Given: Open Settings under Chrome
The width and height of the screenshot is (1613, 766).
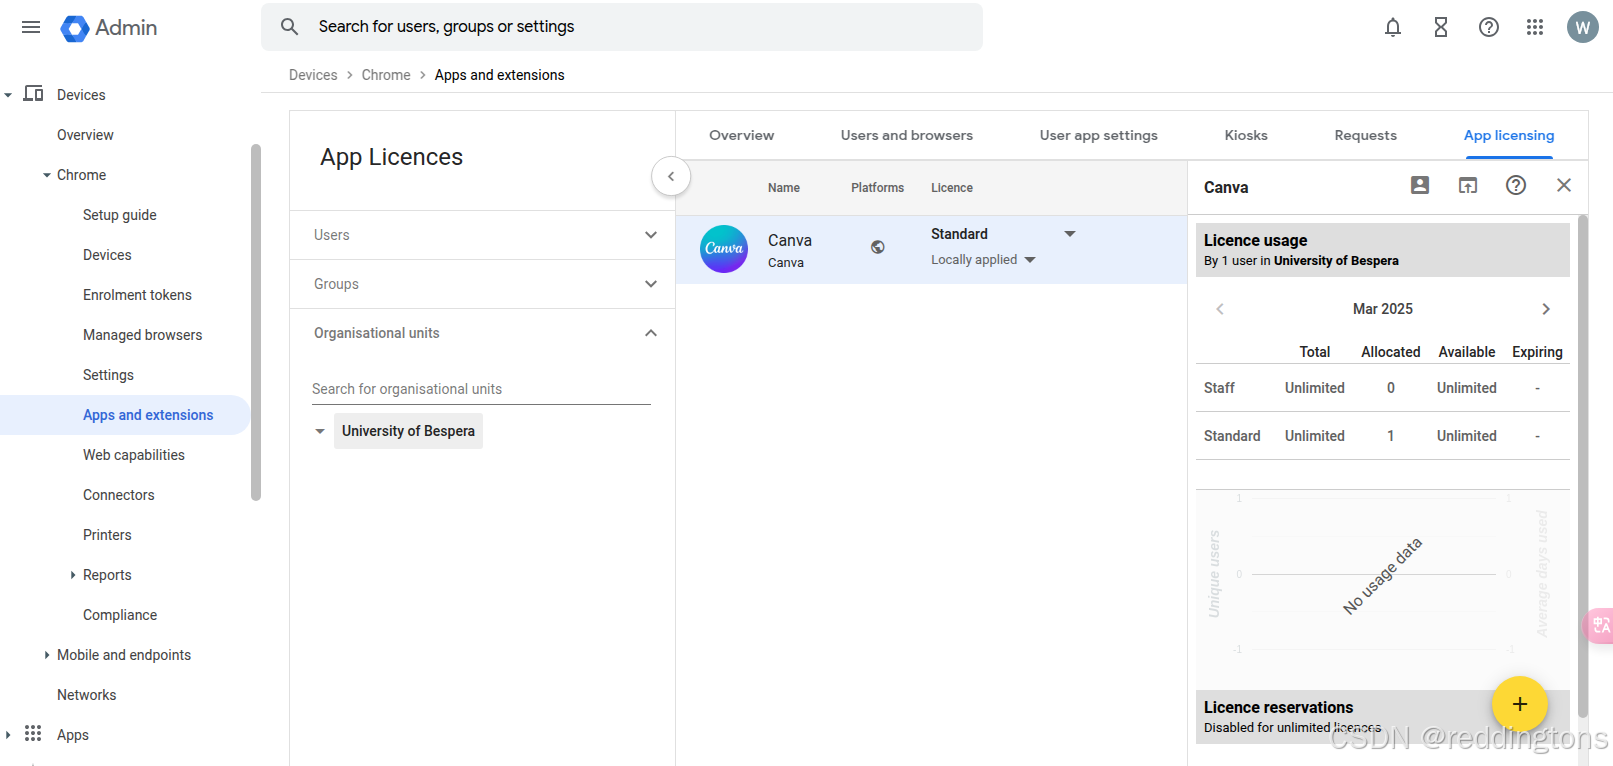Looking at the screenshot, I should pos(108,375).
